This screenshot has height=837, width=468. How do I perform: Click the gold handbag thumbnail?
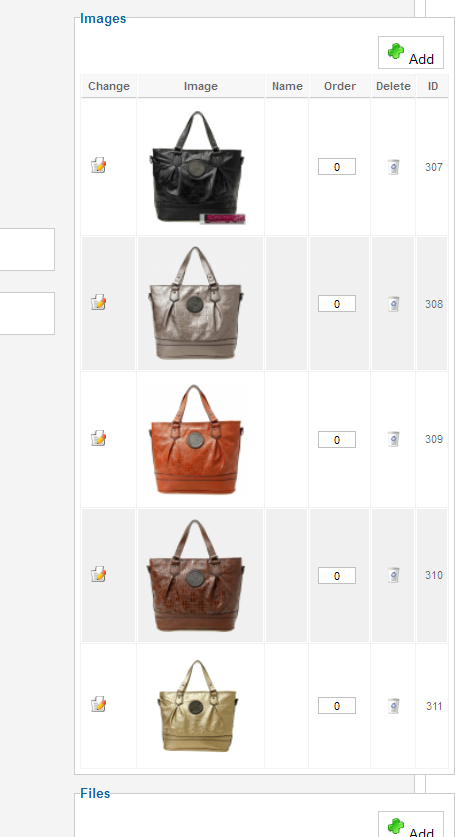[197, 706]
